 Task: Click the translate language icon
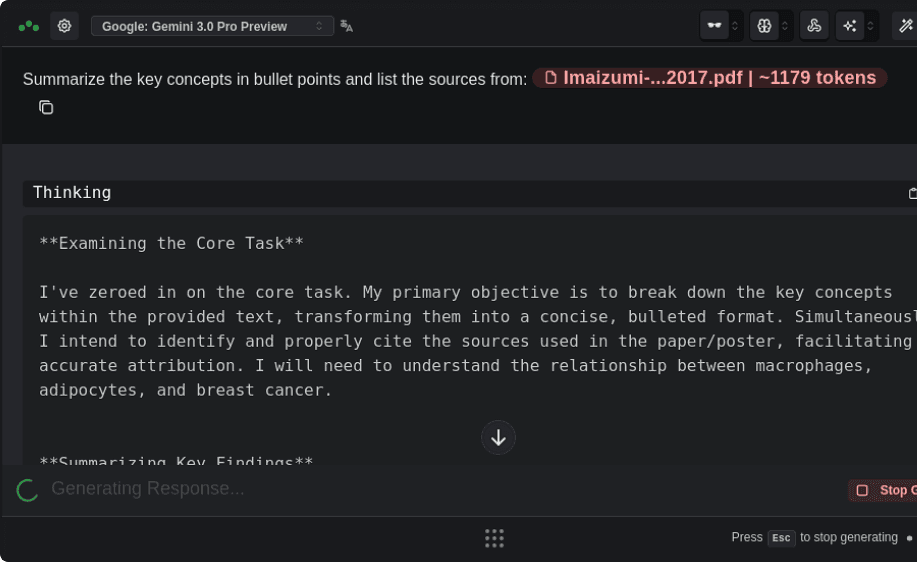pyautogui.click(x=347, y=26)
